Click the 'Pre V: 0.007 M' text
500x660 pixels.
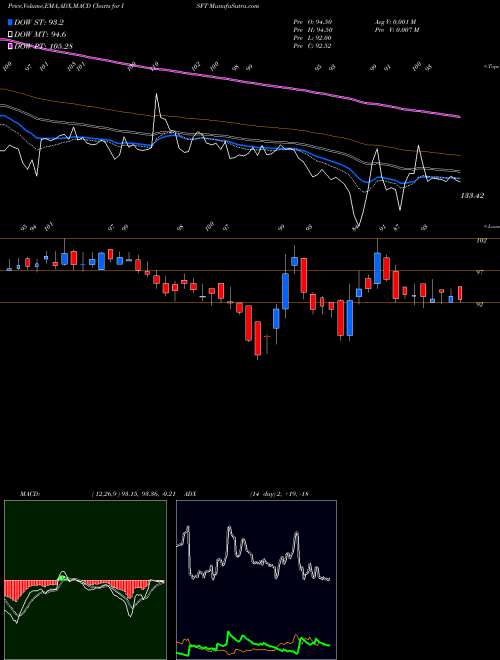click(x=397, y=30)
